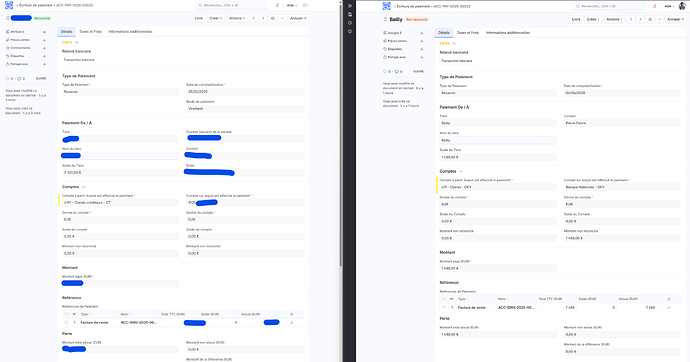690x362 pixels.
Task: Open table settings gear in Bailly references table
Action: point(669,299)
